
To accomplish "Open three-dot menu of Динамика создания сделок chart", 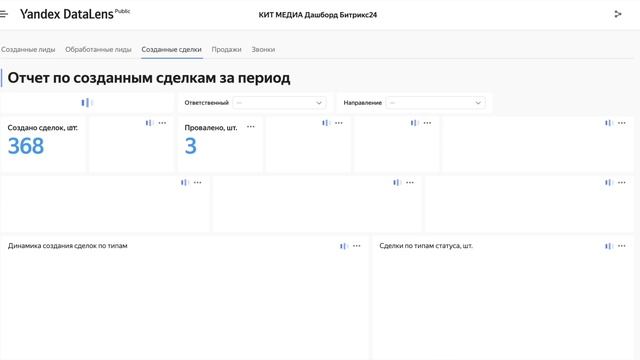I will [x=357, y=246].
